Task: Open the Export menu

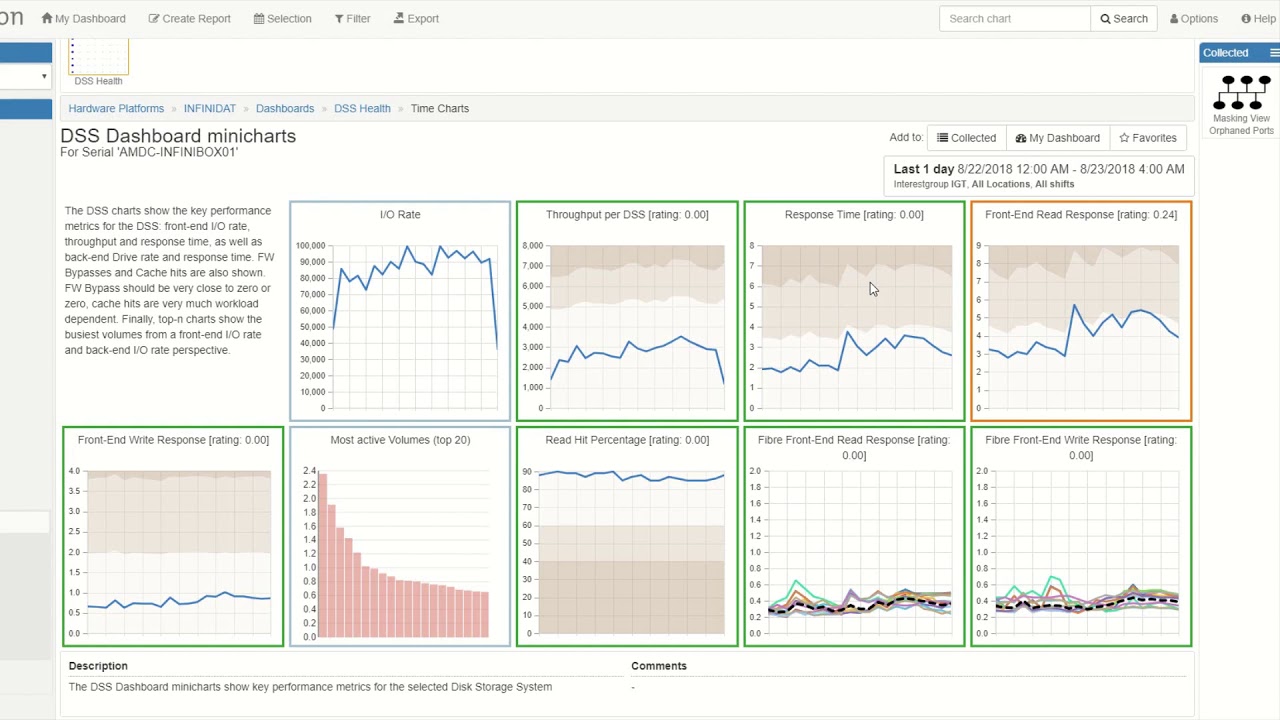Action: 416,18
